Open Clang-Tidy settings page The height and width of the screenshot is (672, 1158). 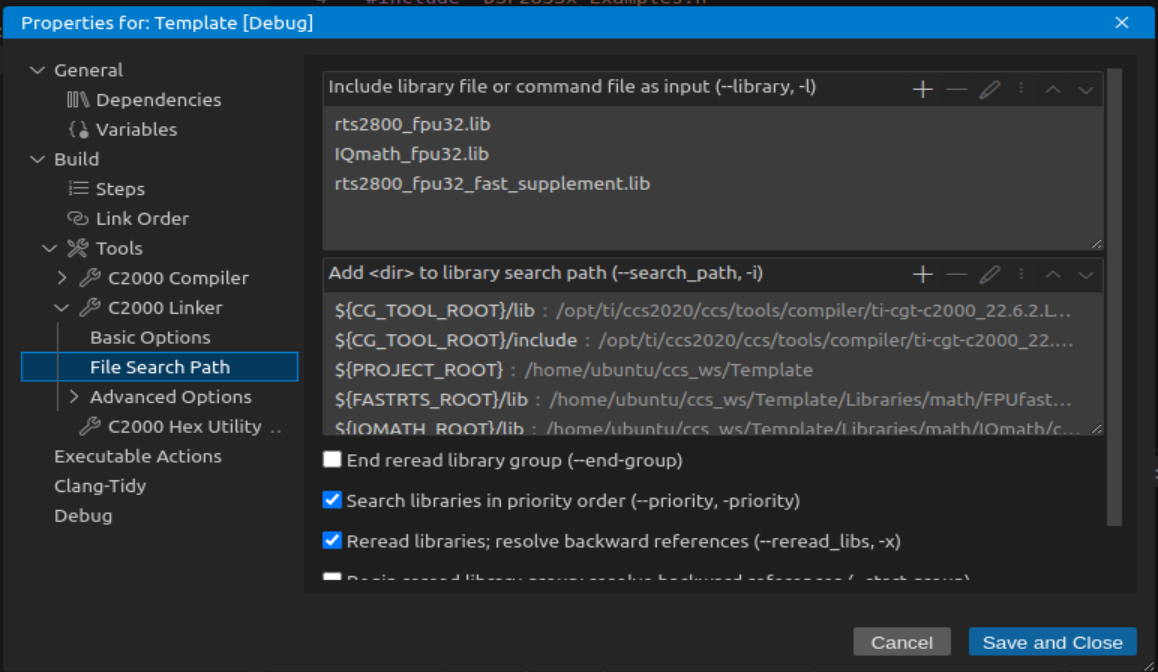coord(100,486)
